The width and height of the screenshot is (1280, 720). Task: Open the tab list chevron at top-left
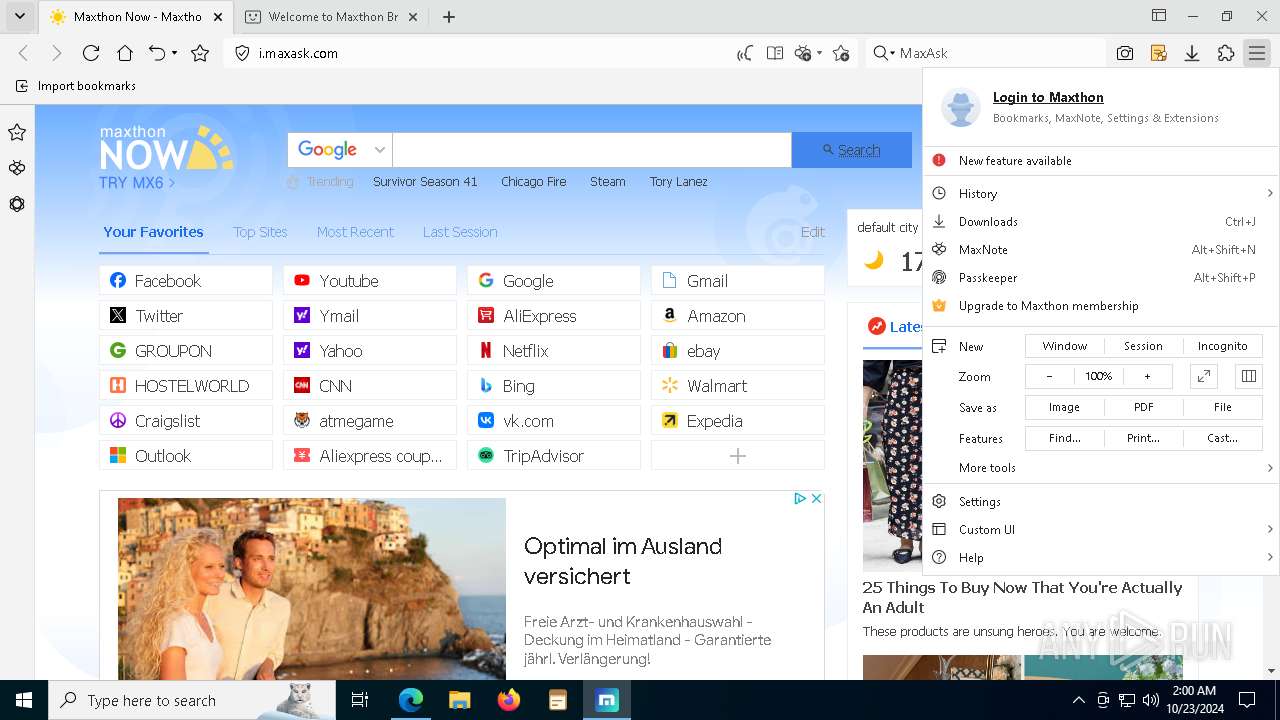point(19,16)
